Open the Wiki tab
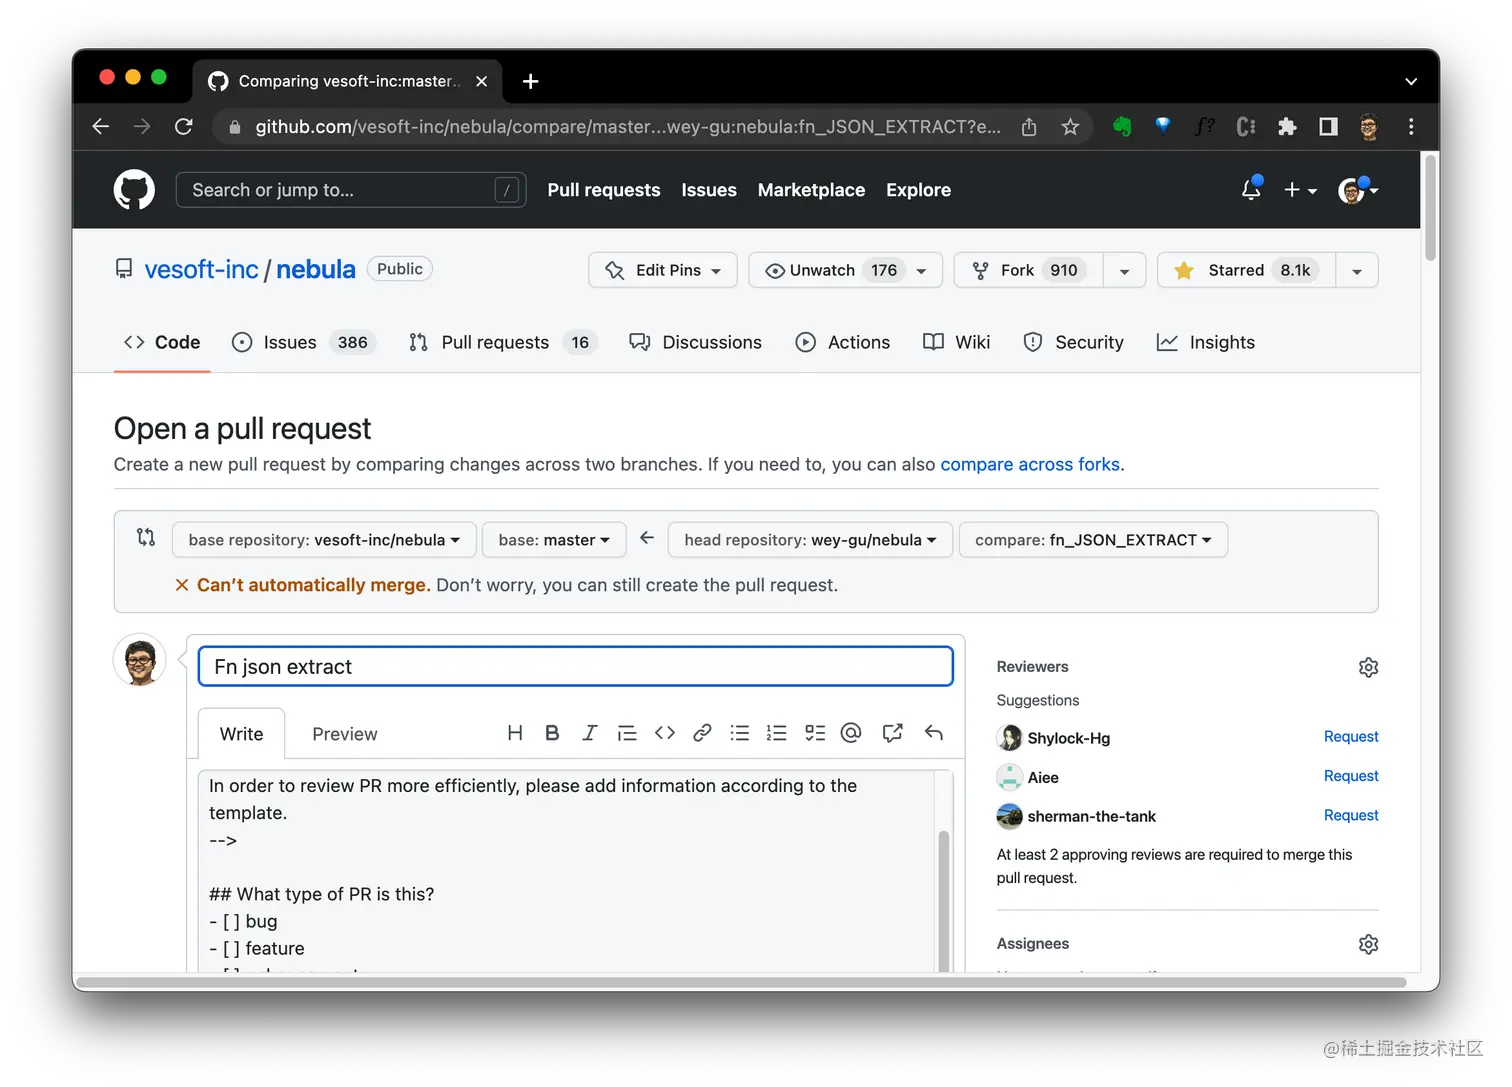The width and height of the screenshot is (1512, 1087). (x=956, y=342)
